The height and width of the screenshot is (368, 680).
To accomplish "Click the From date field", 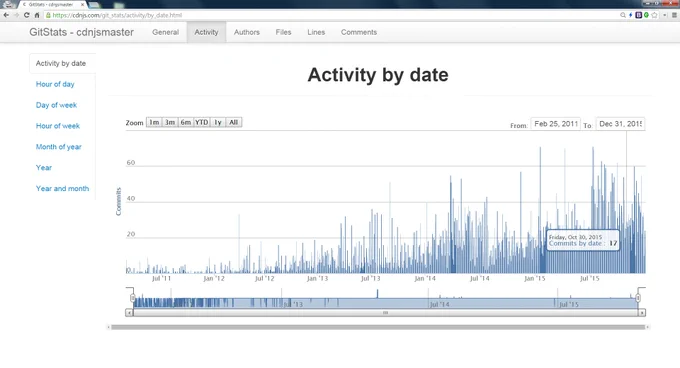I will click(x=556, y=124).
